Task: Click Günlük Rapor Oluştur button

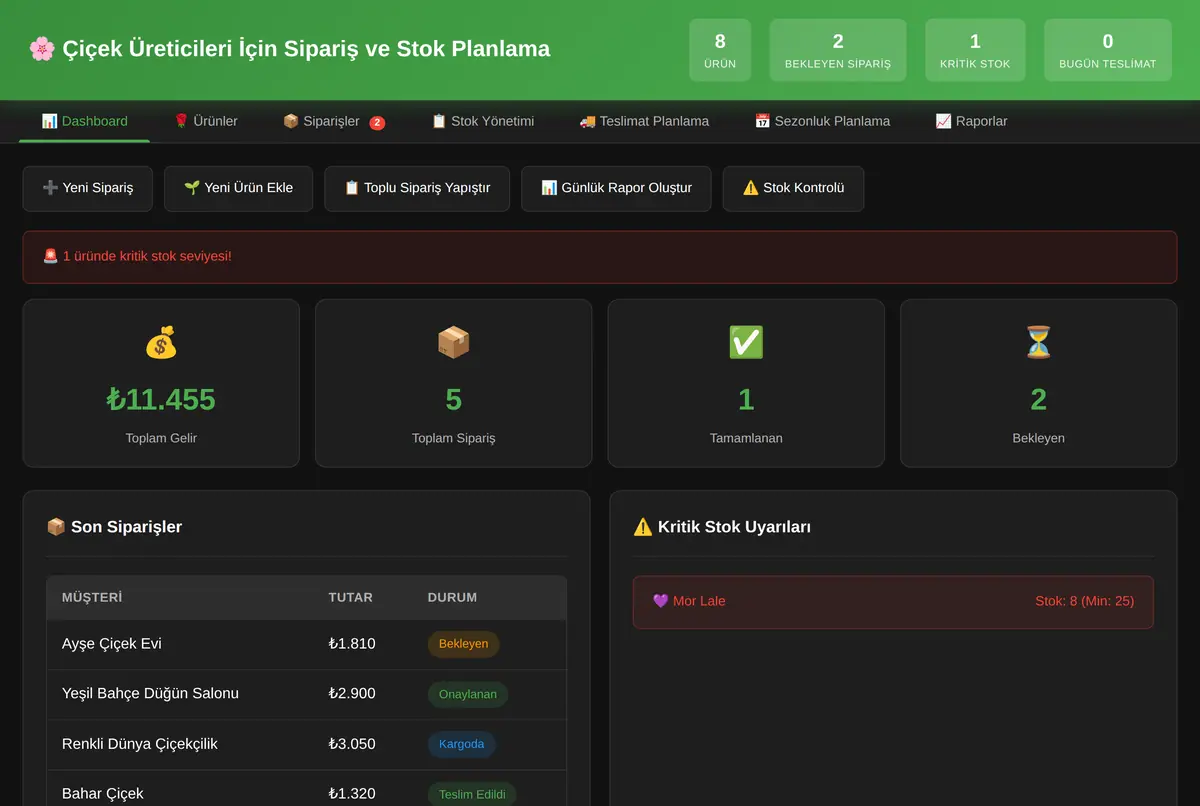Action: 616,188
